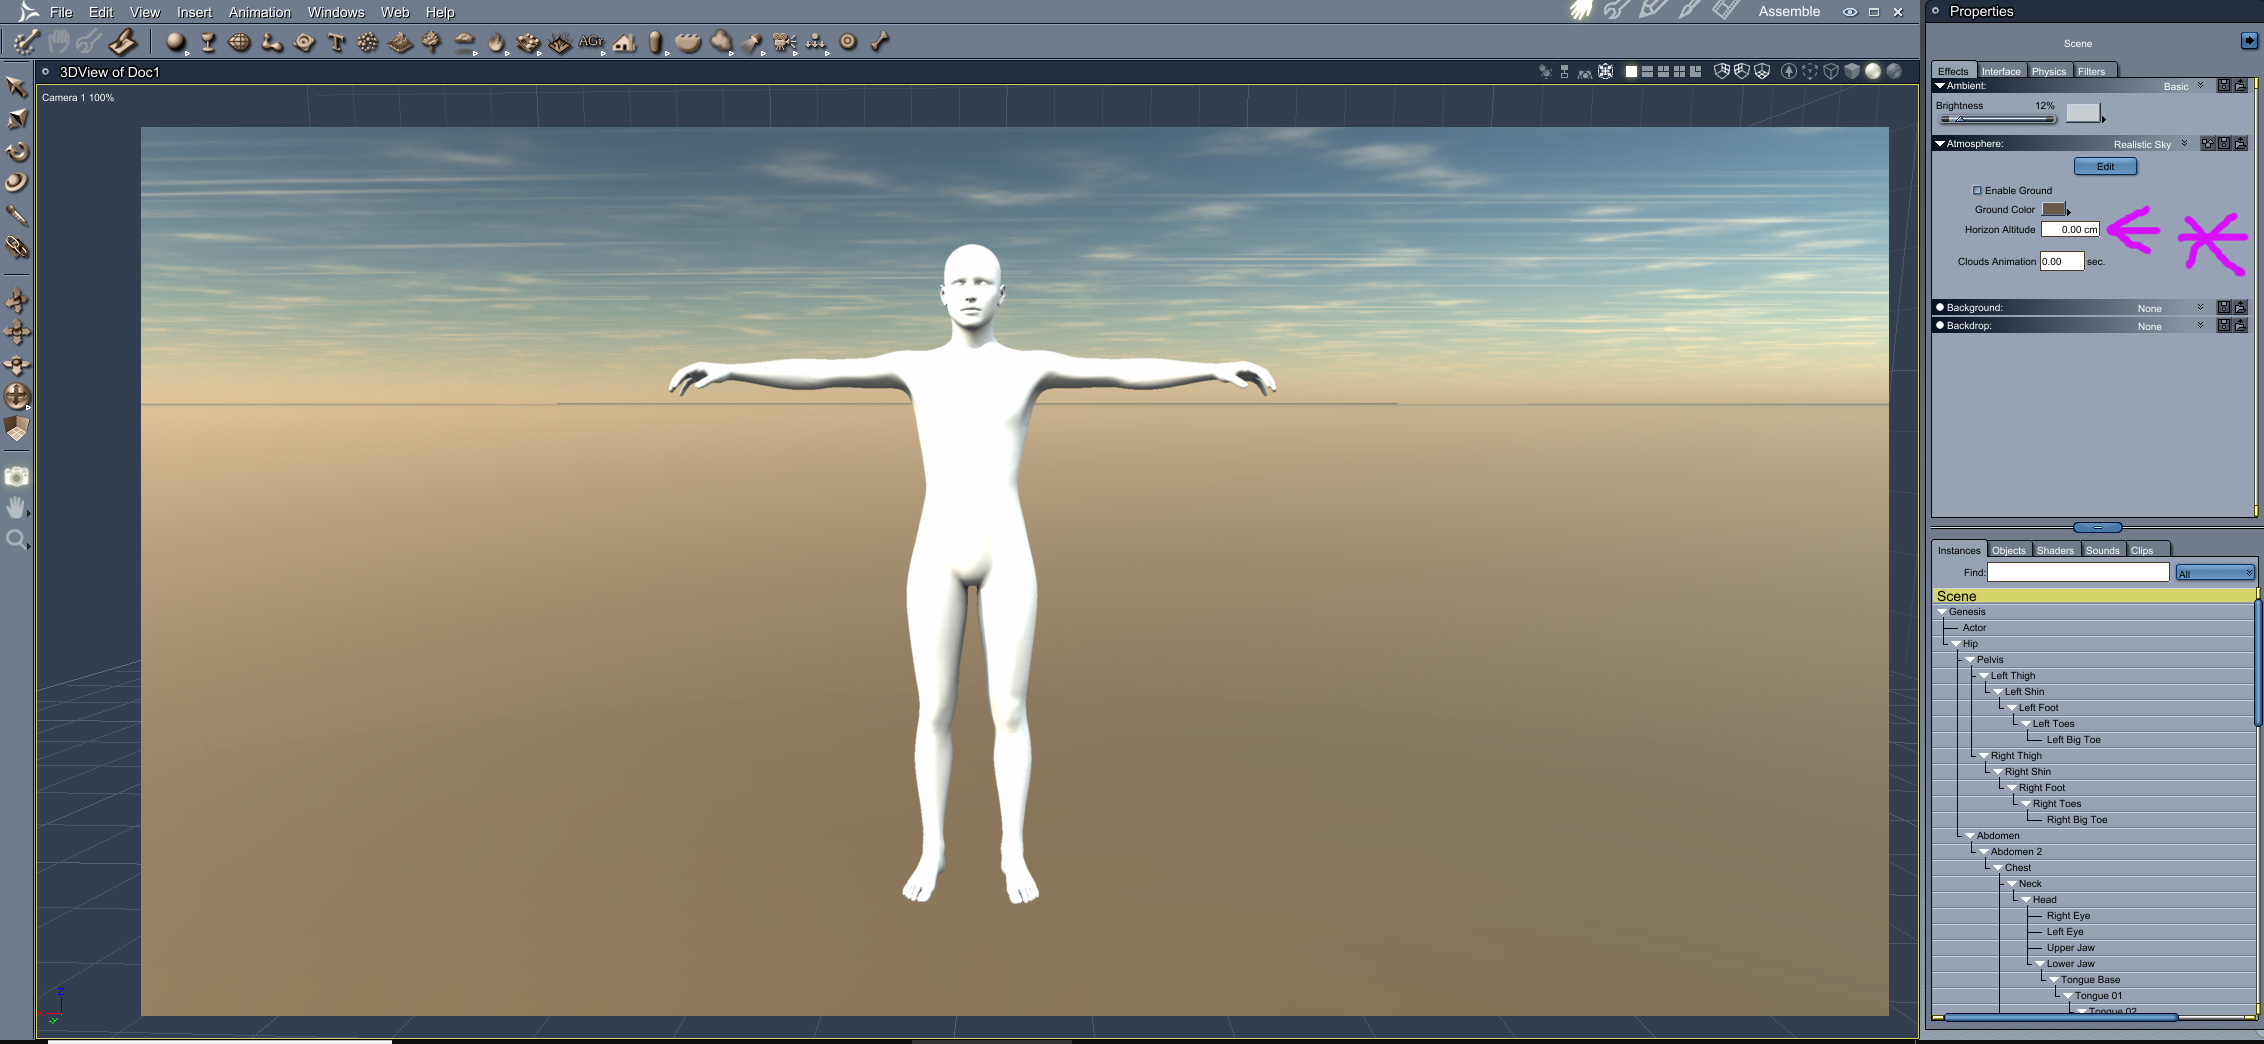
Task: Switch to the Shaders tab
Action: [x=2055, y=550]
